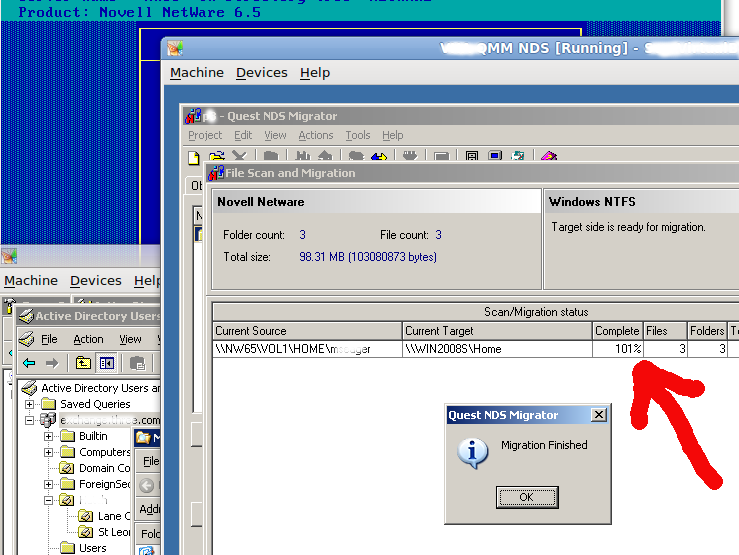739x555 pixels.
Task: Expand the Computers folder node
Action: [48, 452]
